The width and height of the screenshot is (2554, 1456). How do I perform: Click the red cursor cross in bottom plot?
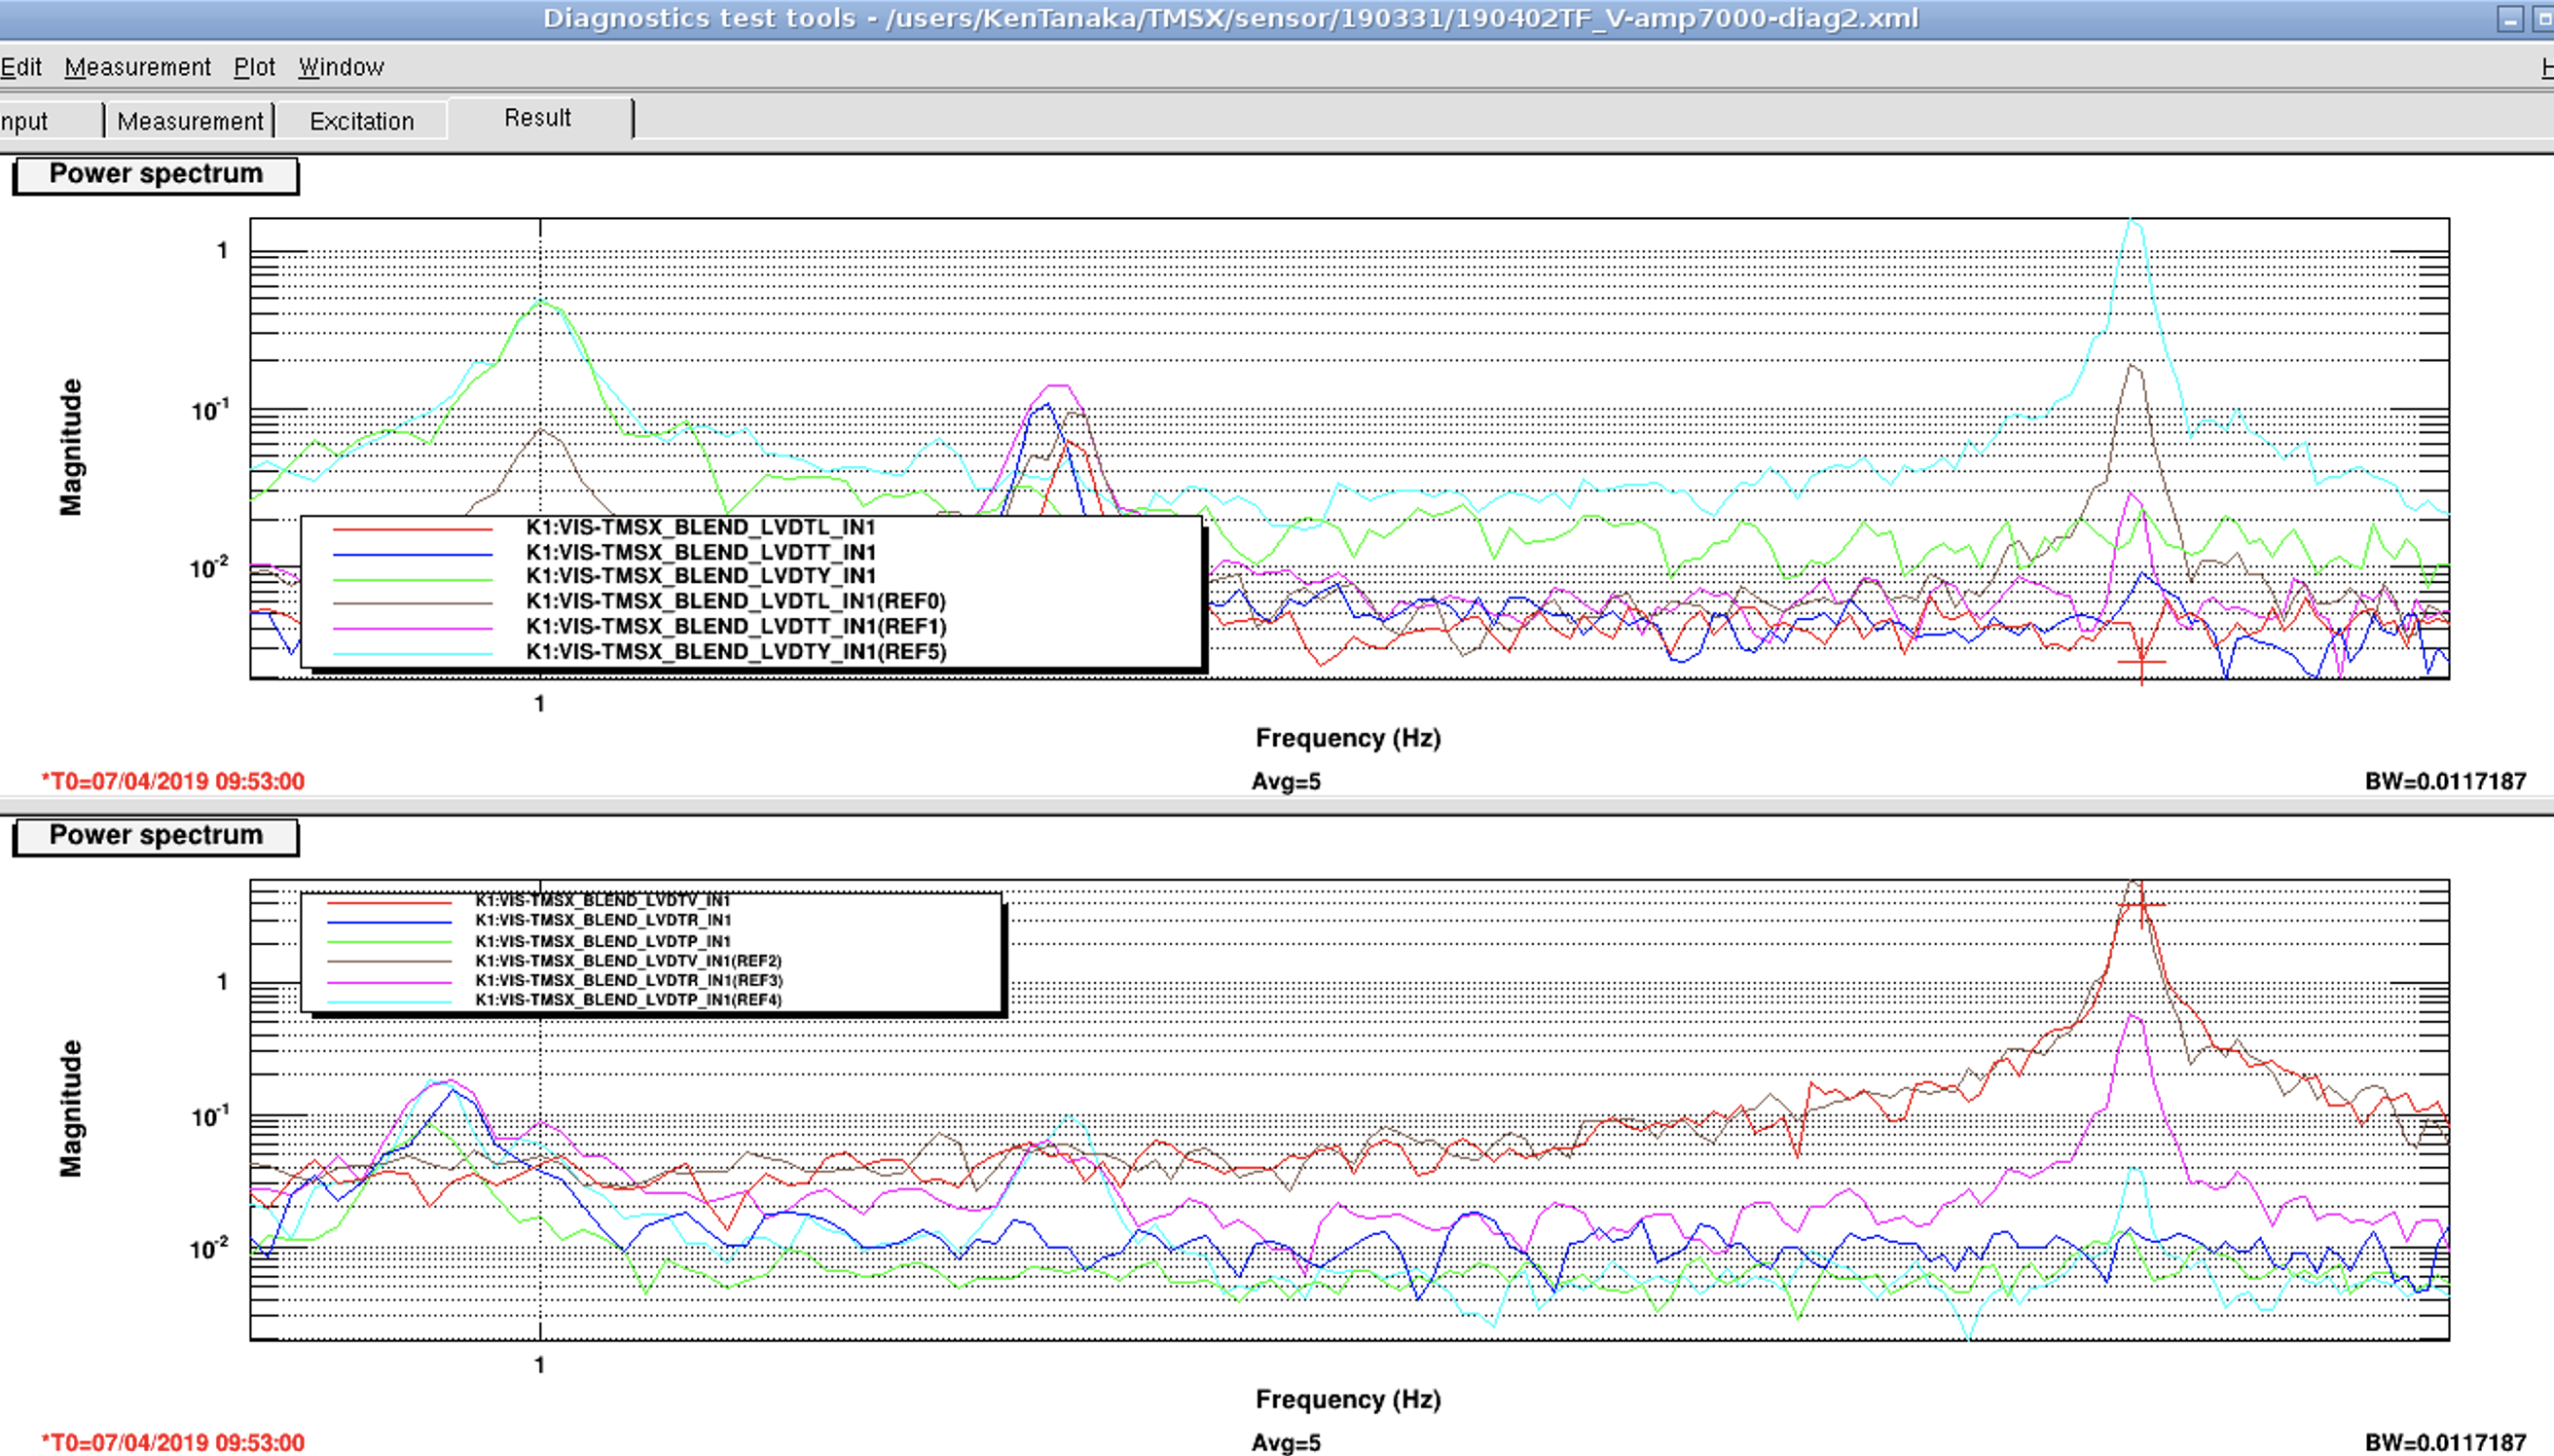pyautogui.click(x=2141, y=905)
